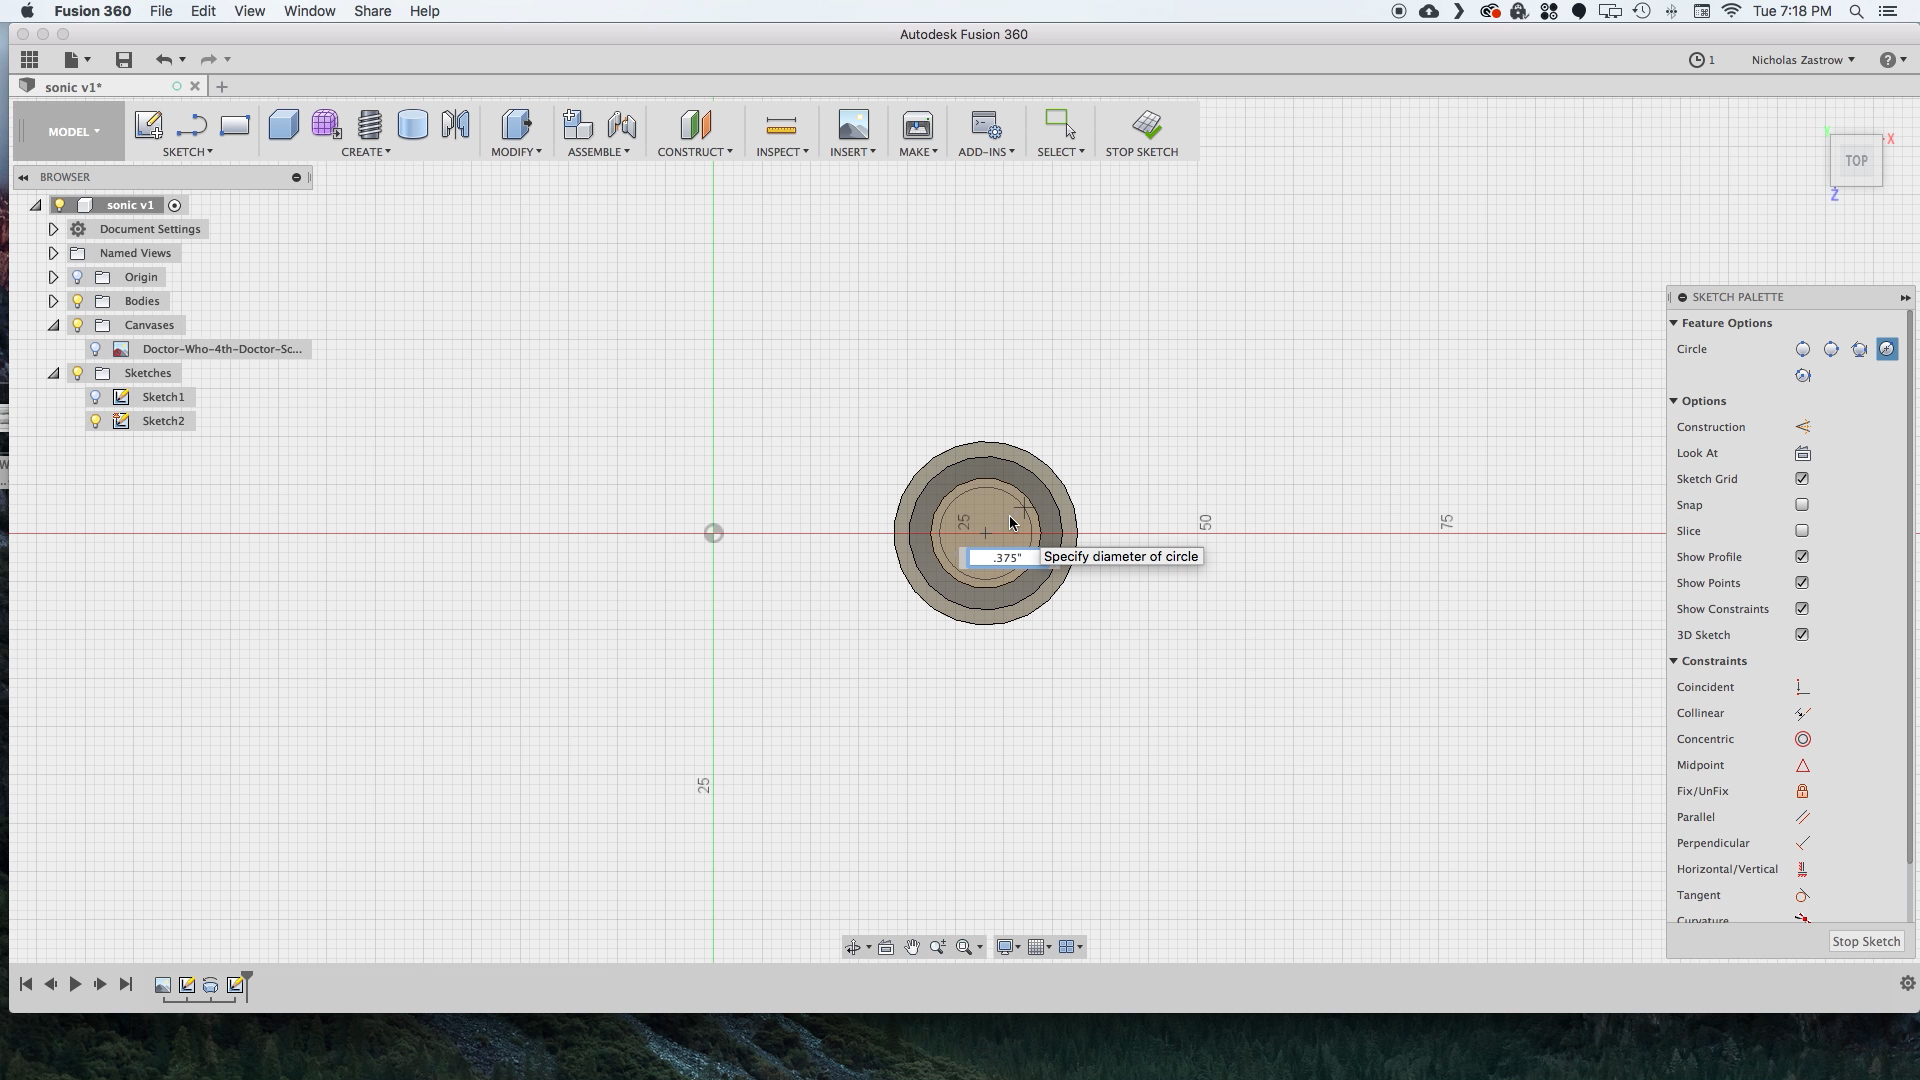Image resolution: width=1920 pixels, height=1080 pixels.
Task: Select the Sketch2 item in browser
Action: pos(163,421)
